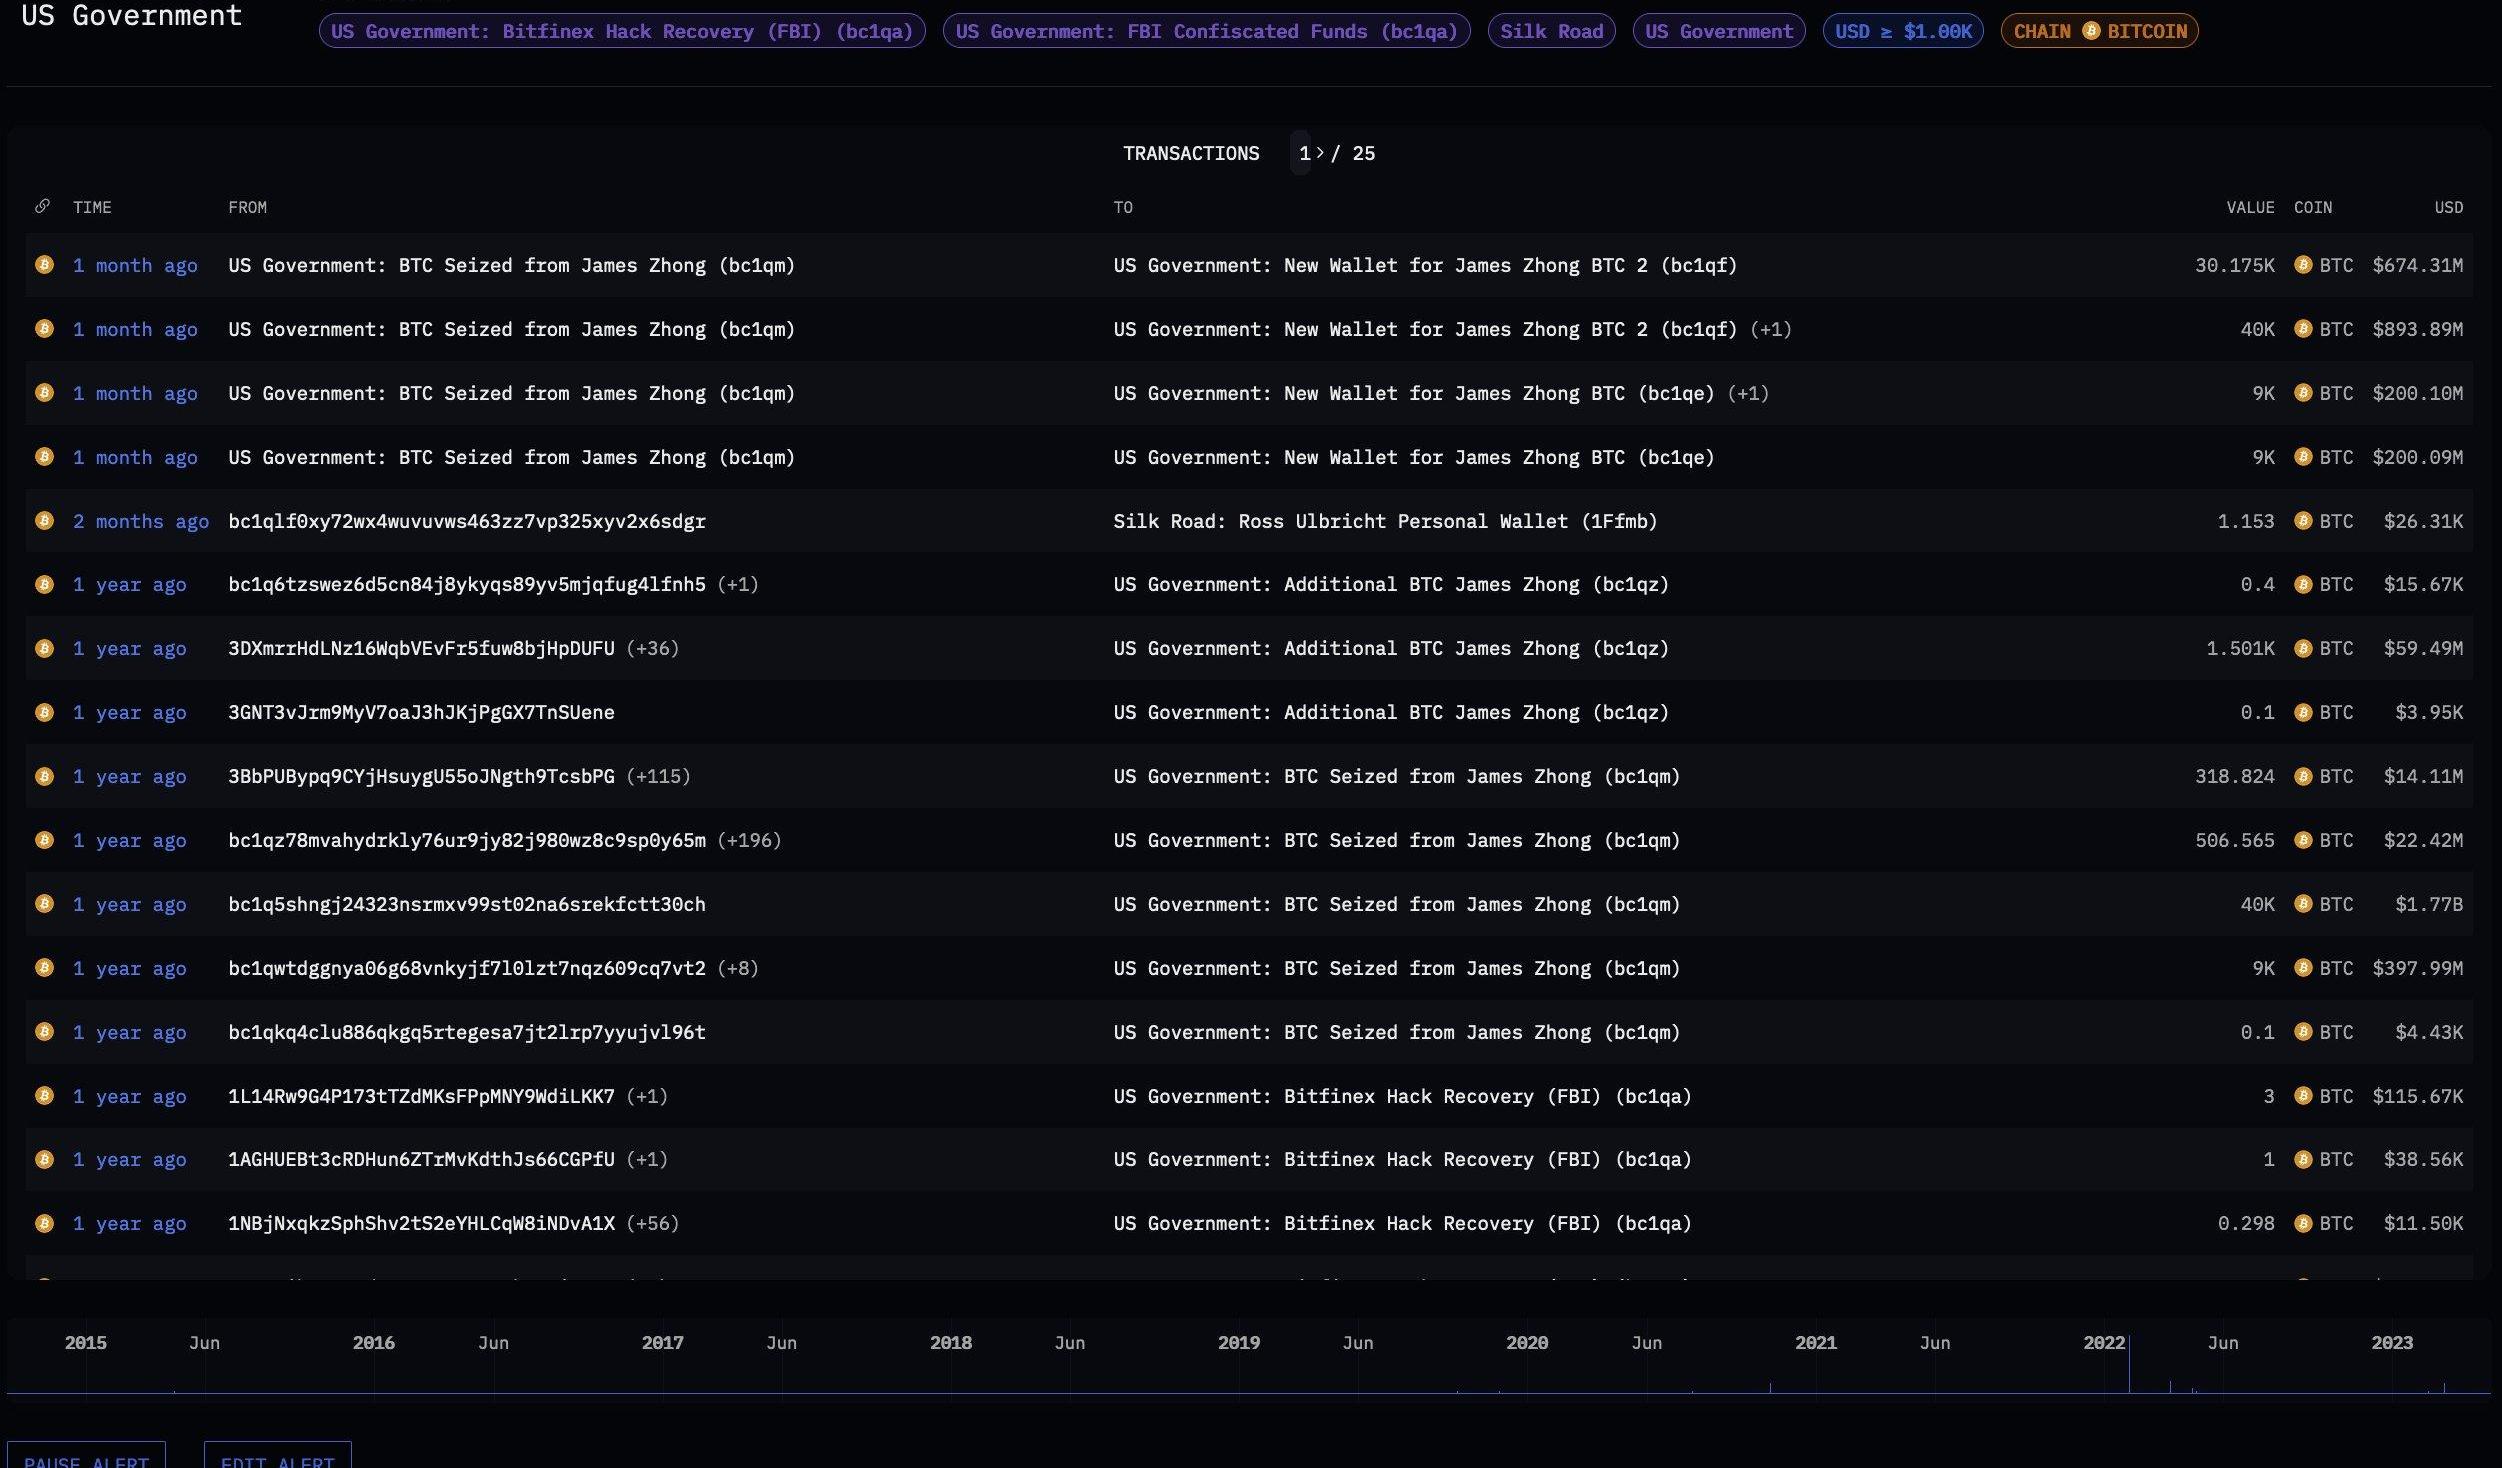Click the 30.175K value cell

[2234, 265]
